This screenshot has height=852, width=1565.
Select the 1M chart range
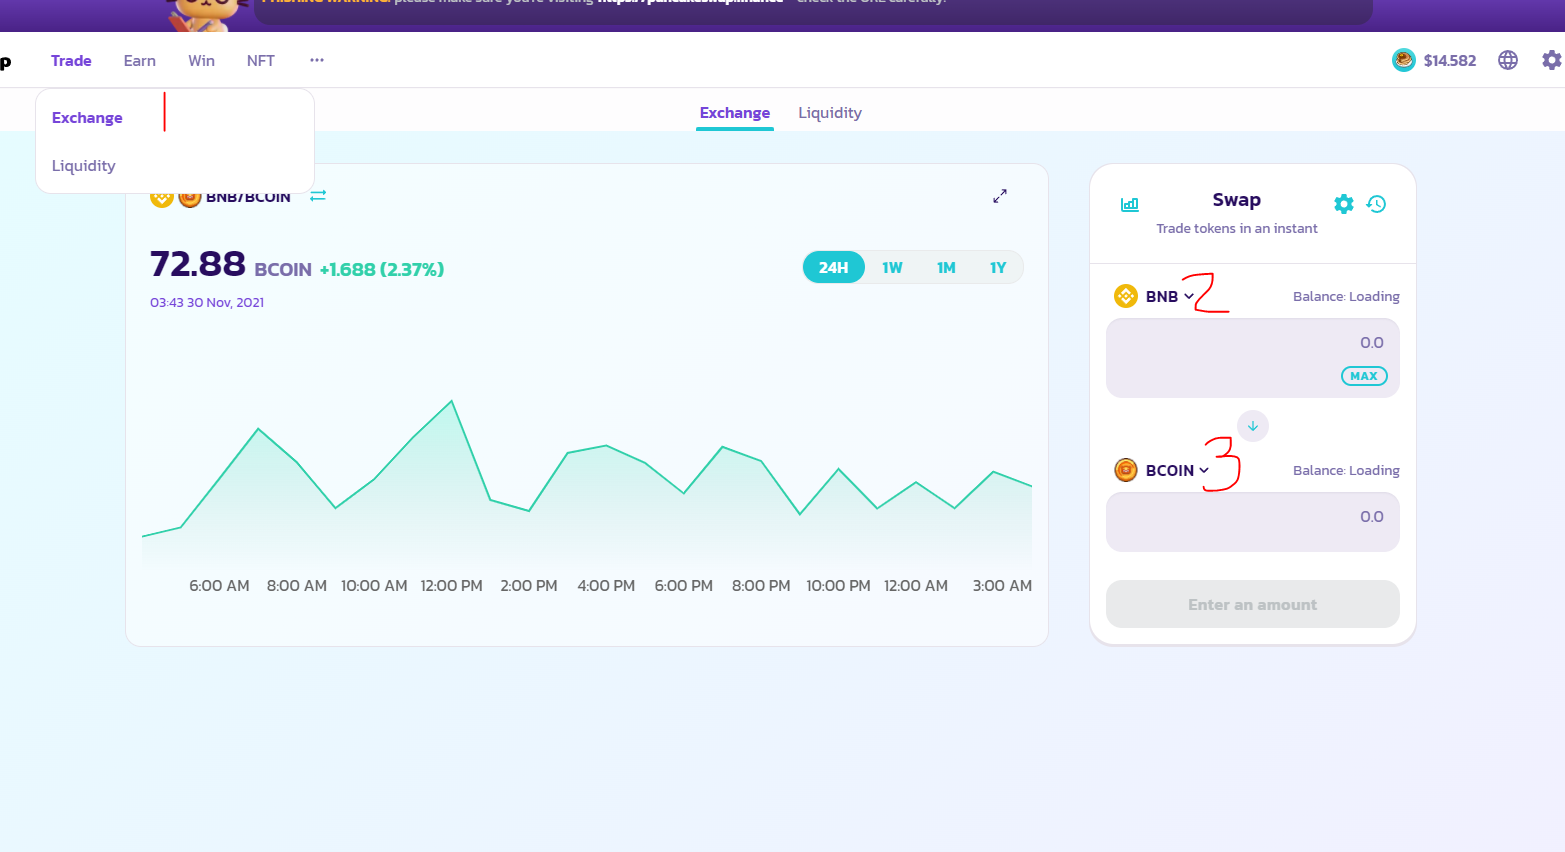click(x=946, y=268)
